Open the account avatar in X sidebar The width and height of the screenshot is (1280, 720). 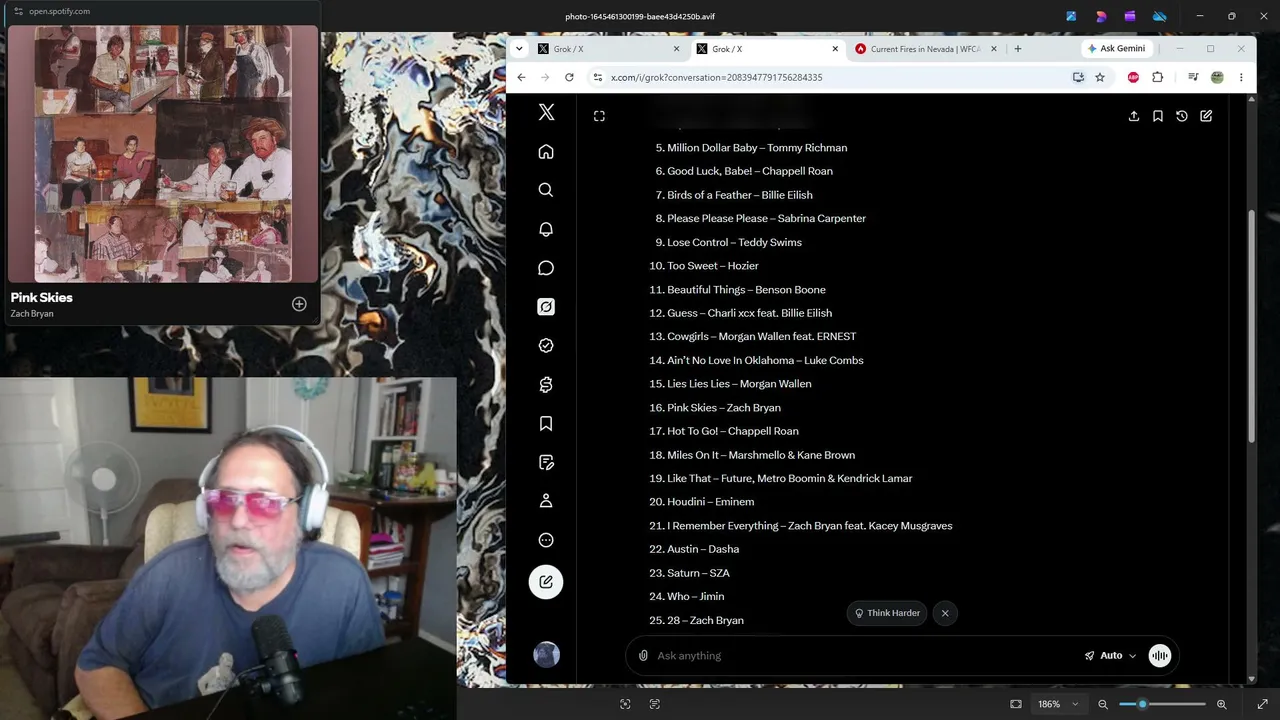pos(546,655)
